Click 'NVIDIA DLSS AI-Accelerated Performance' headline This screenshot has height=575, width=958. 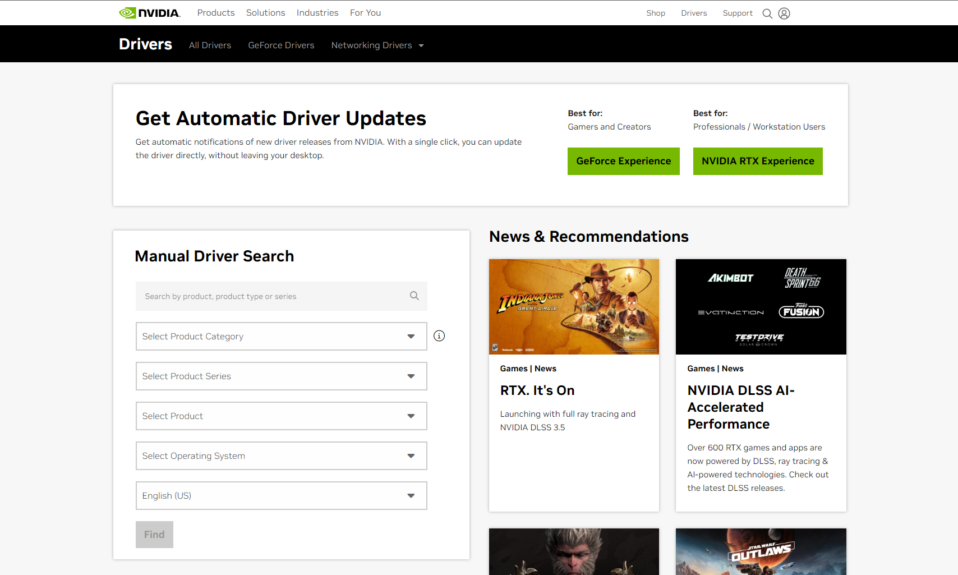pyautogui.click(x=740, y=407)
